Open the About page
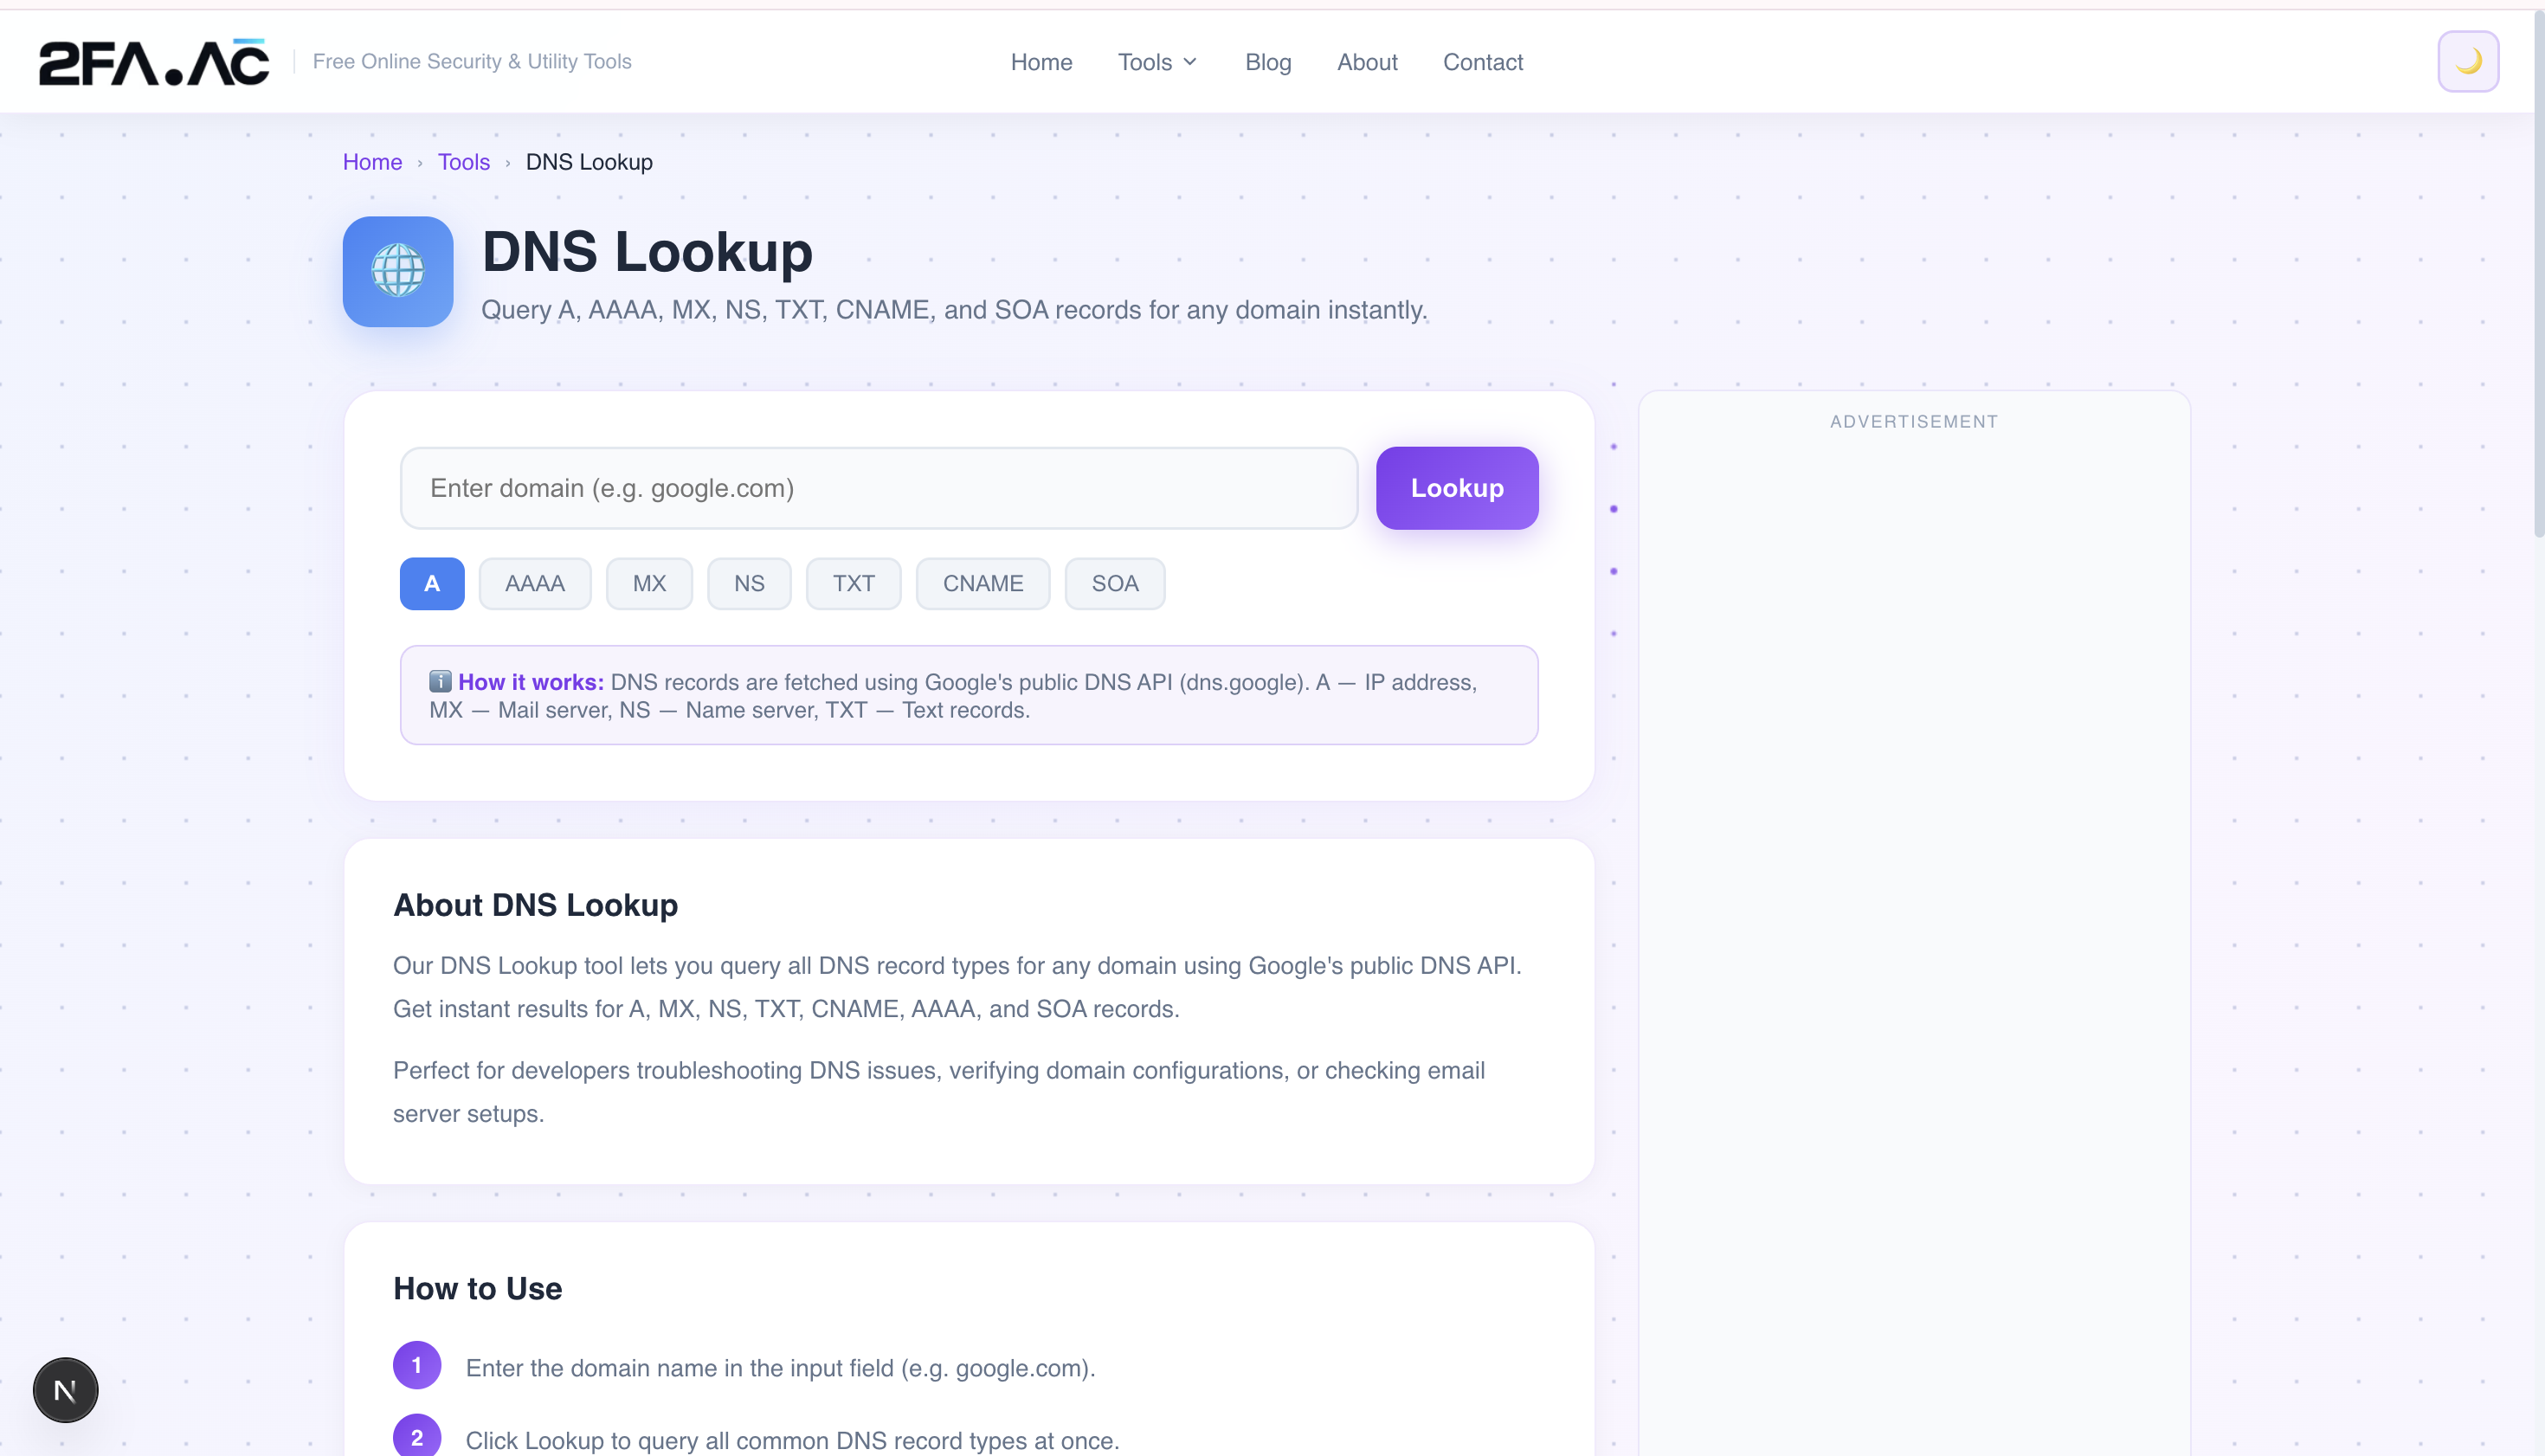The image size is (2545, 1456). [x=1367, y=62]
